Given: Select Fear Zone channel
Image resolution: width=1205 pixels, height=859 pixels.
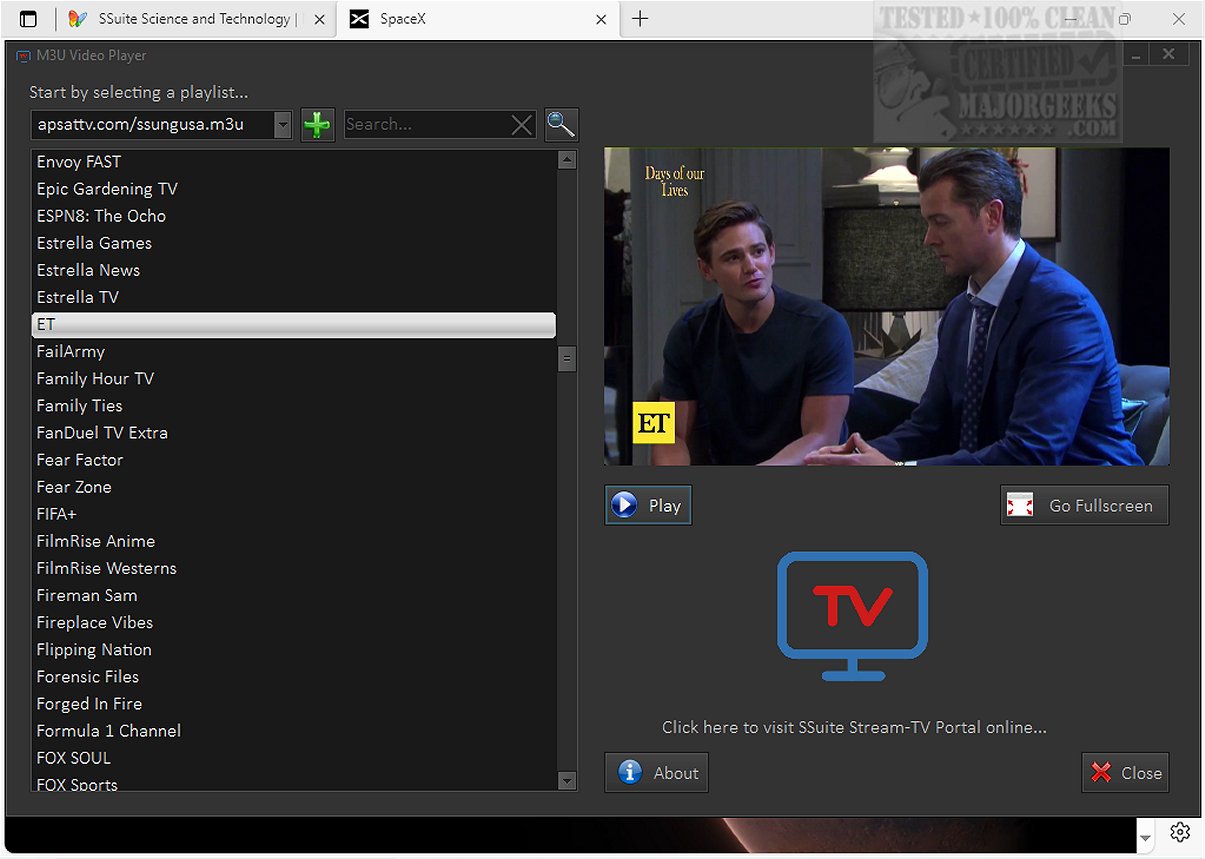Looking at the screenshot, I should coord(294,487).
